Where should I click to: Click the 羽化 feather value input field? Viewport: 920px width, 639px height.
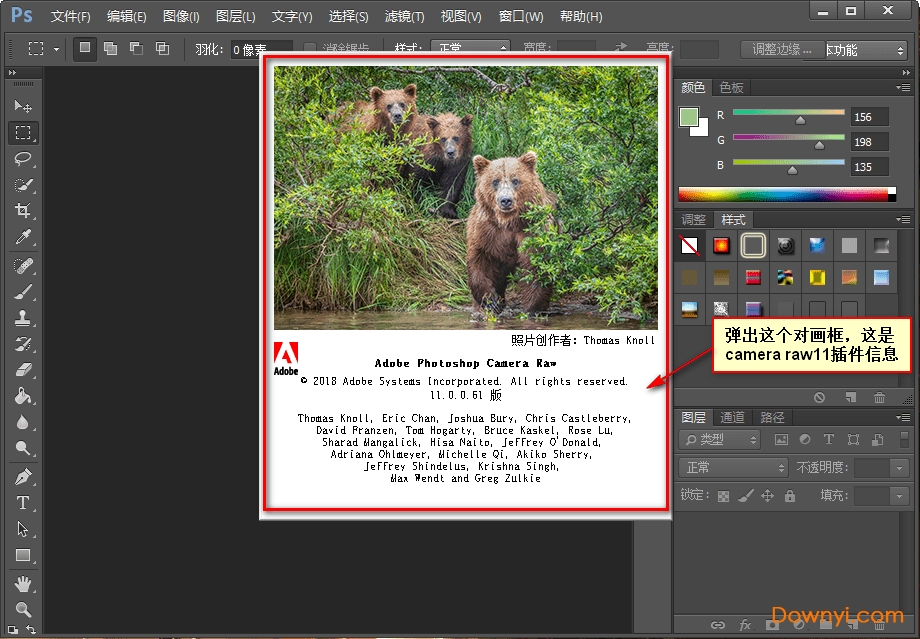(258, 48)
